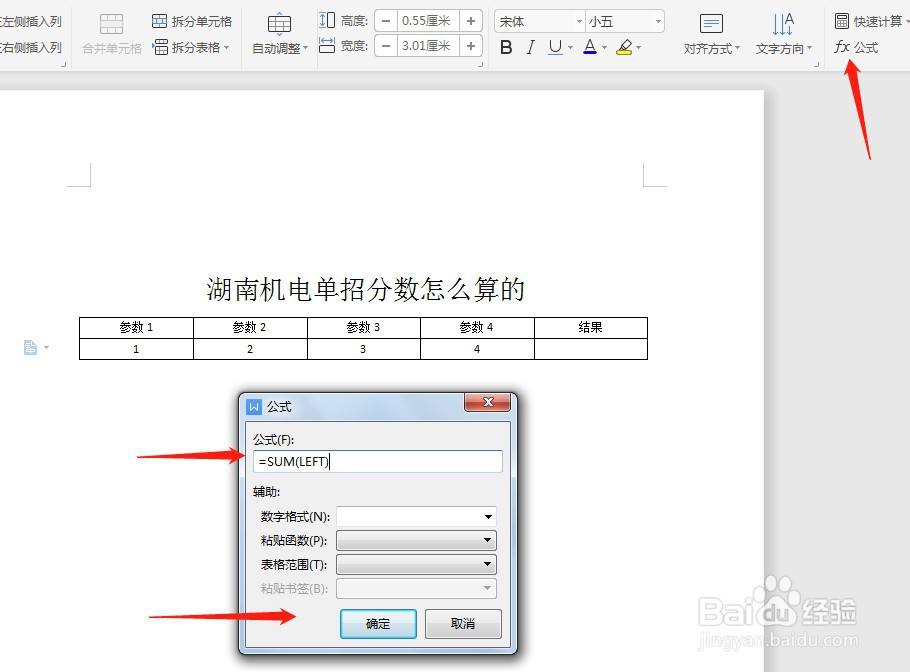This screenshot has width=910, height=672.
Task: Click 取消 to cancel the formula dialog
Action: pos(463,624)
